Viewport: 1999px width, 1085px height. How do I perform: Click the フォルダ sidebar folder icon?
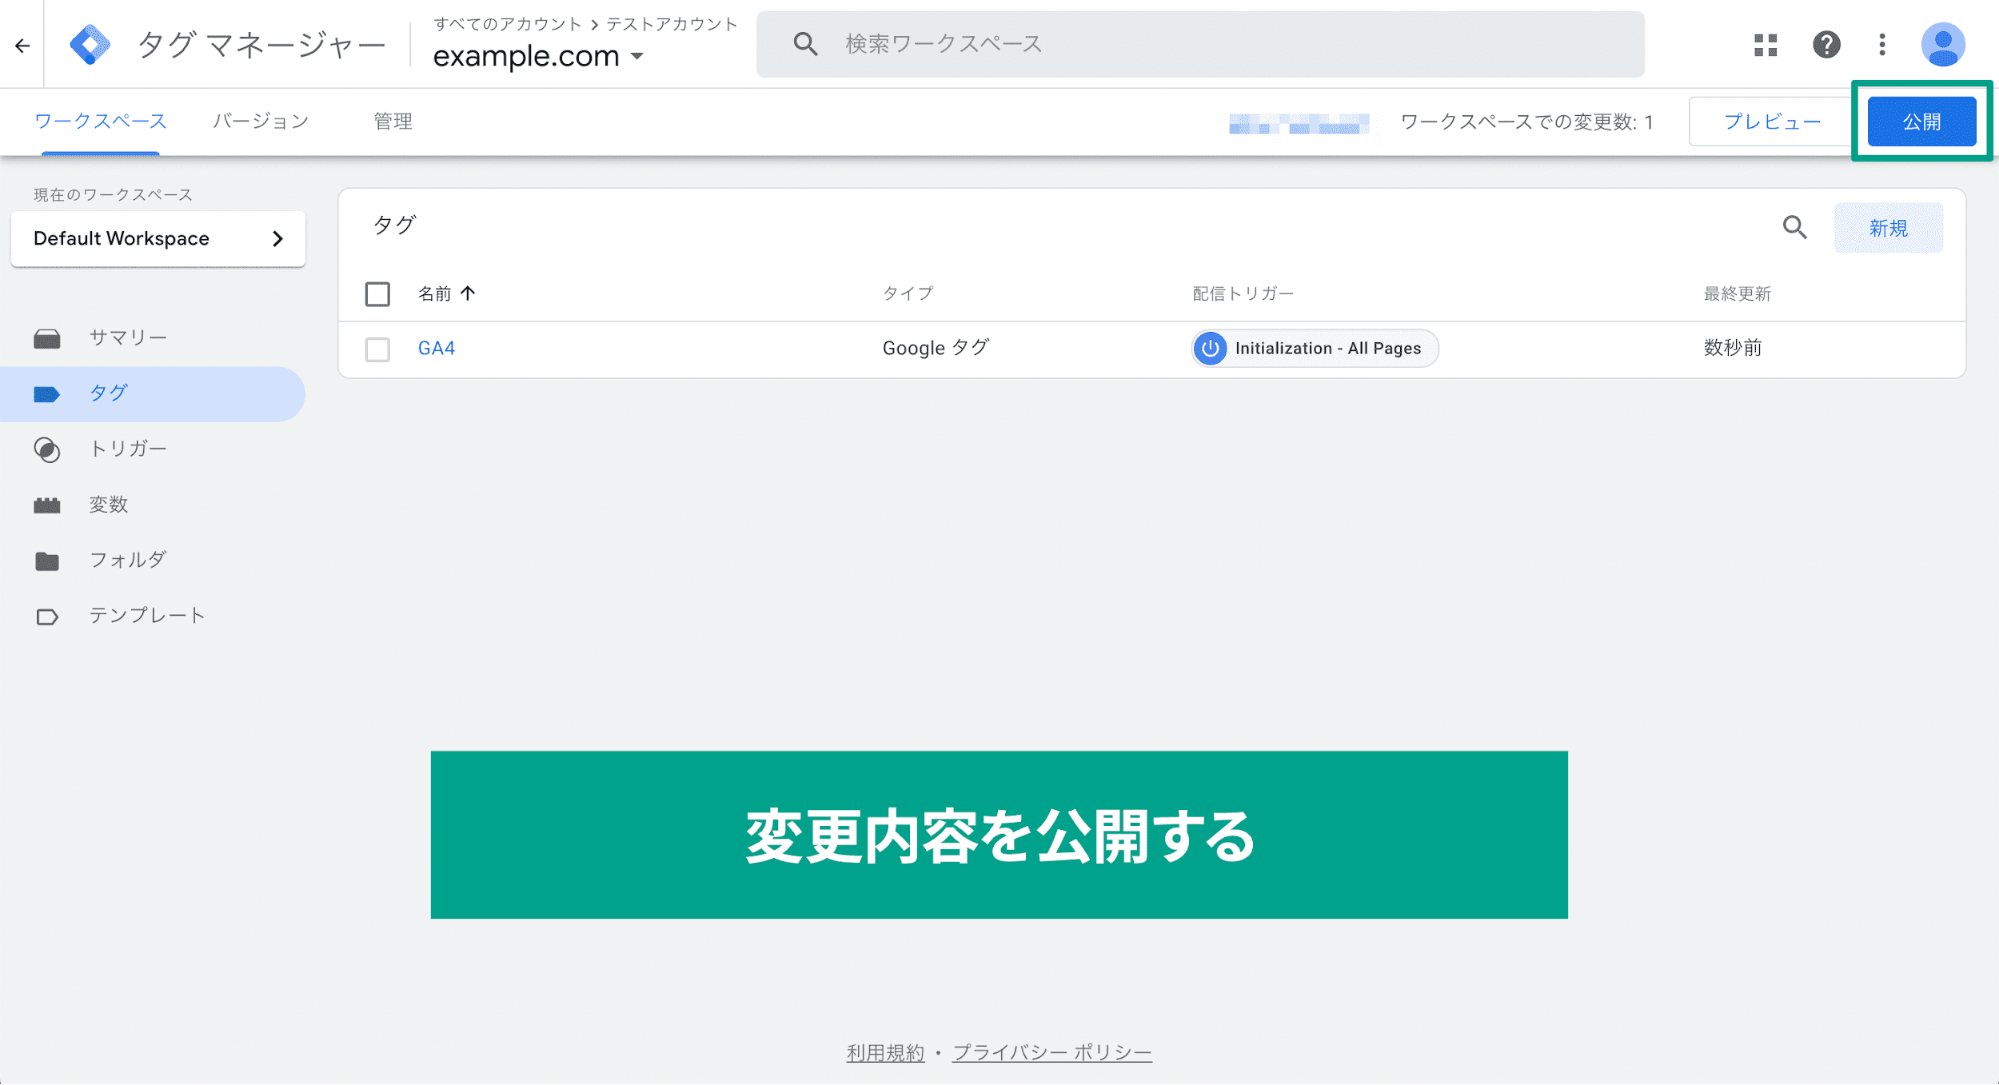[47, 561]
